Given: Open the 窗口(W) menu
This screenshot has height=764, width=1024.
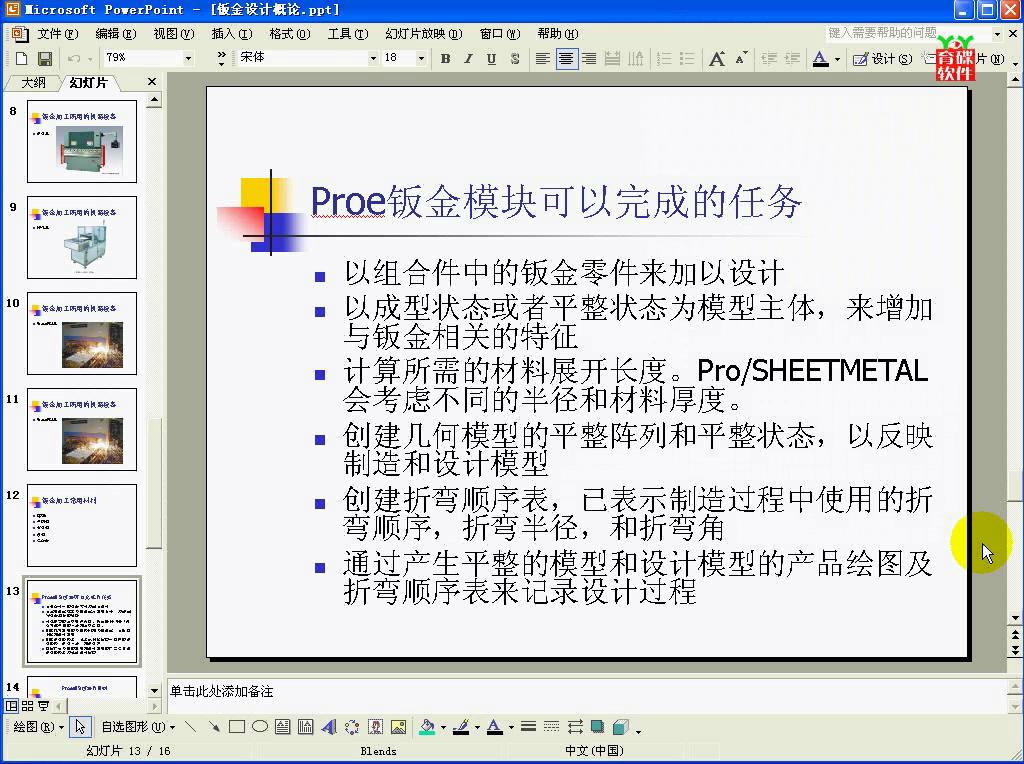Looking at the screenshot, I should click(500, 33).
